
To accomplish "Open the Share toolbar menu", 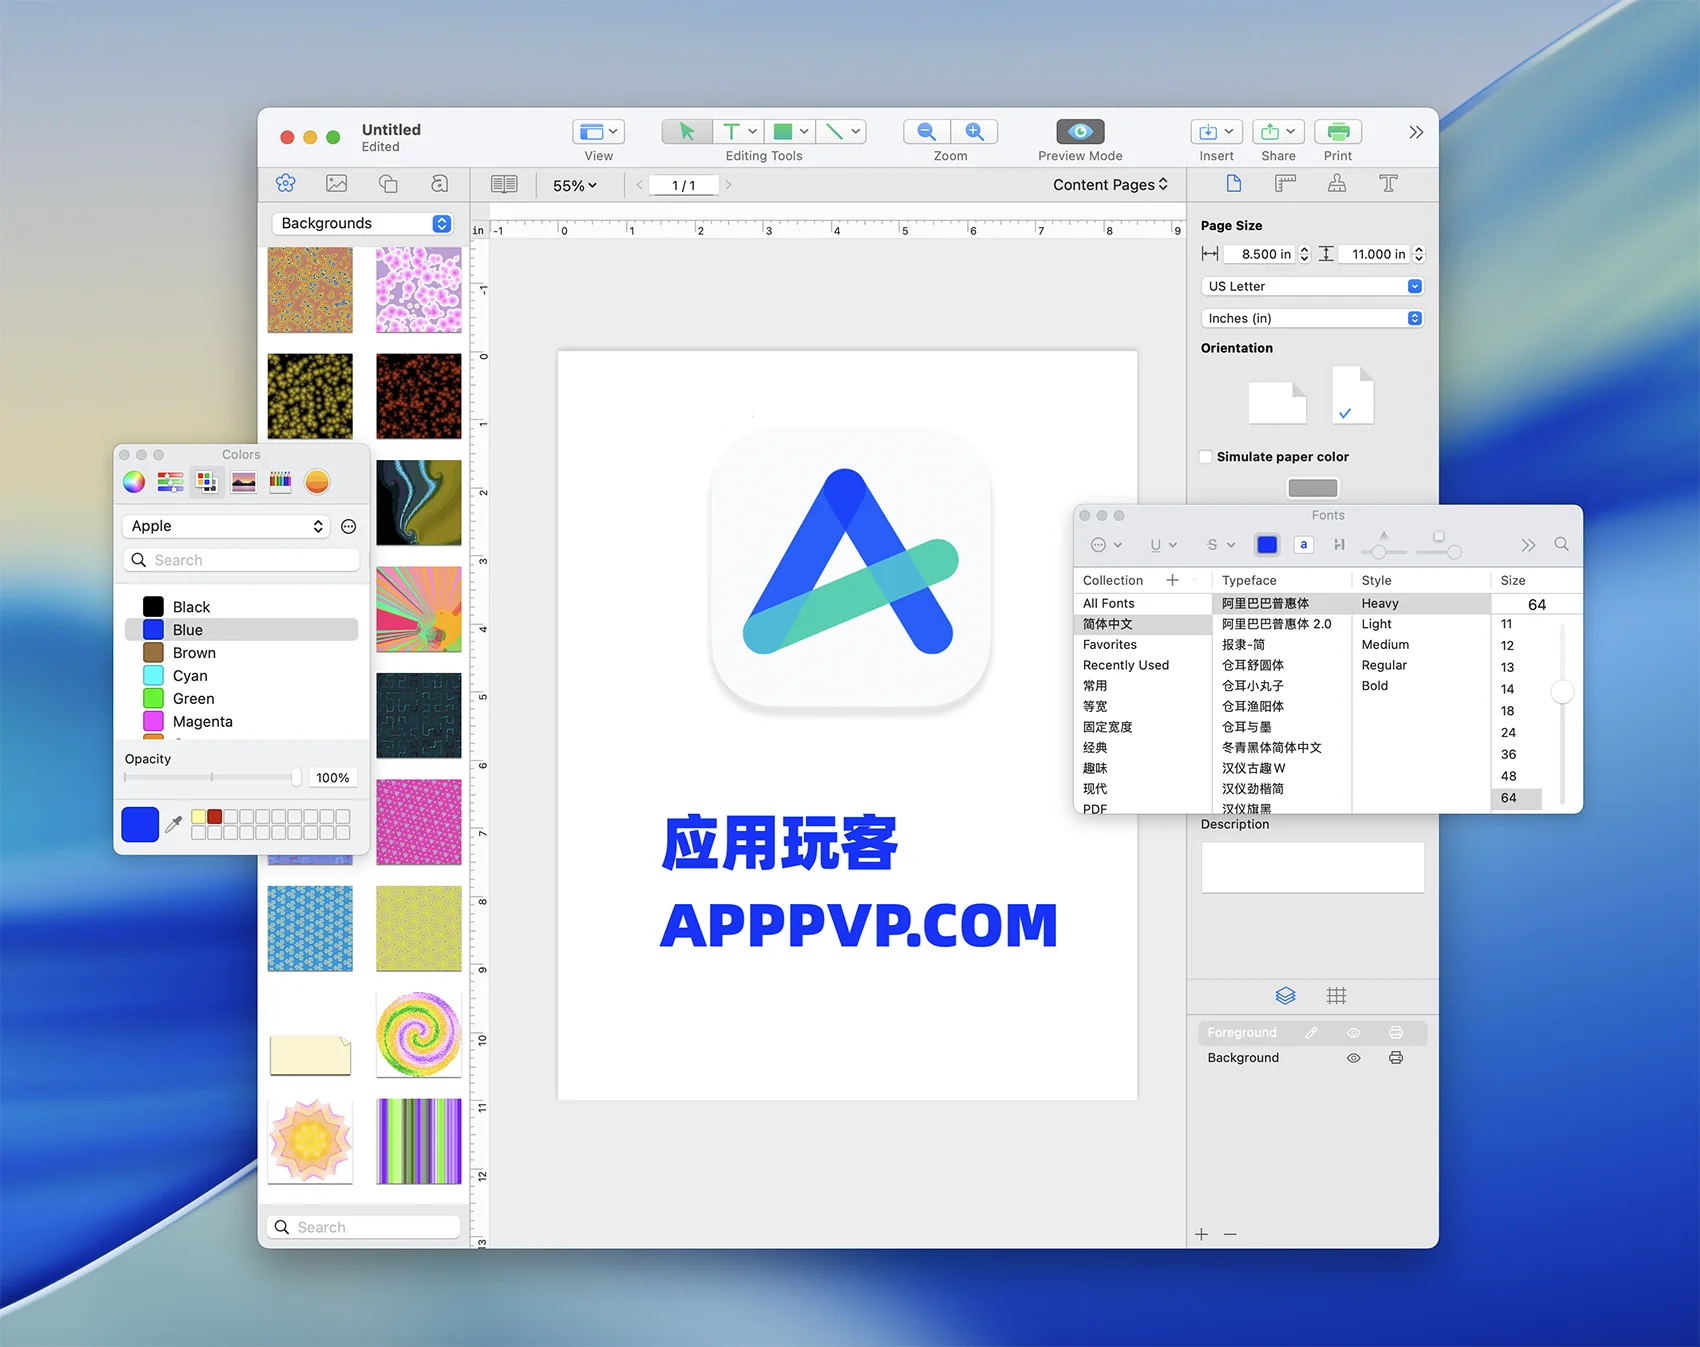I will point(1278,131).
